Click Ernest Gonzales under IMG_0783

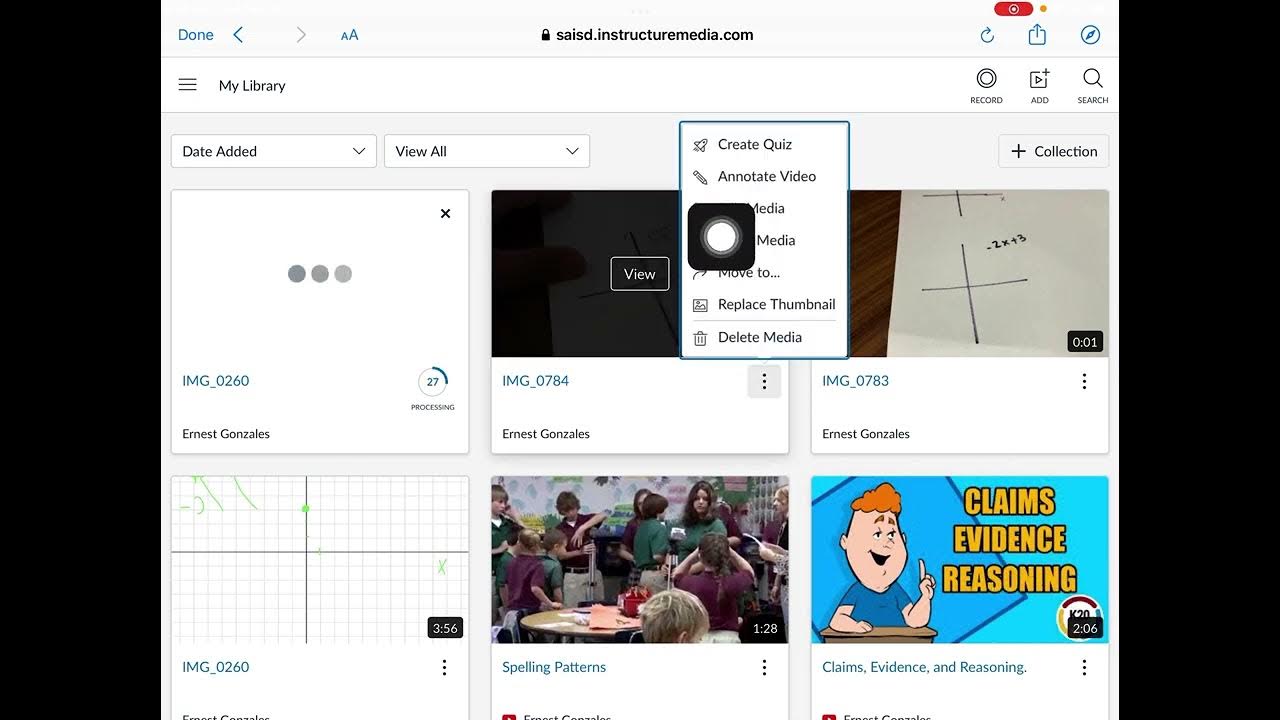866,434
